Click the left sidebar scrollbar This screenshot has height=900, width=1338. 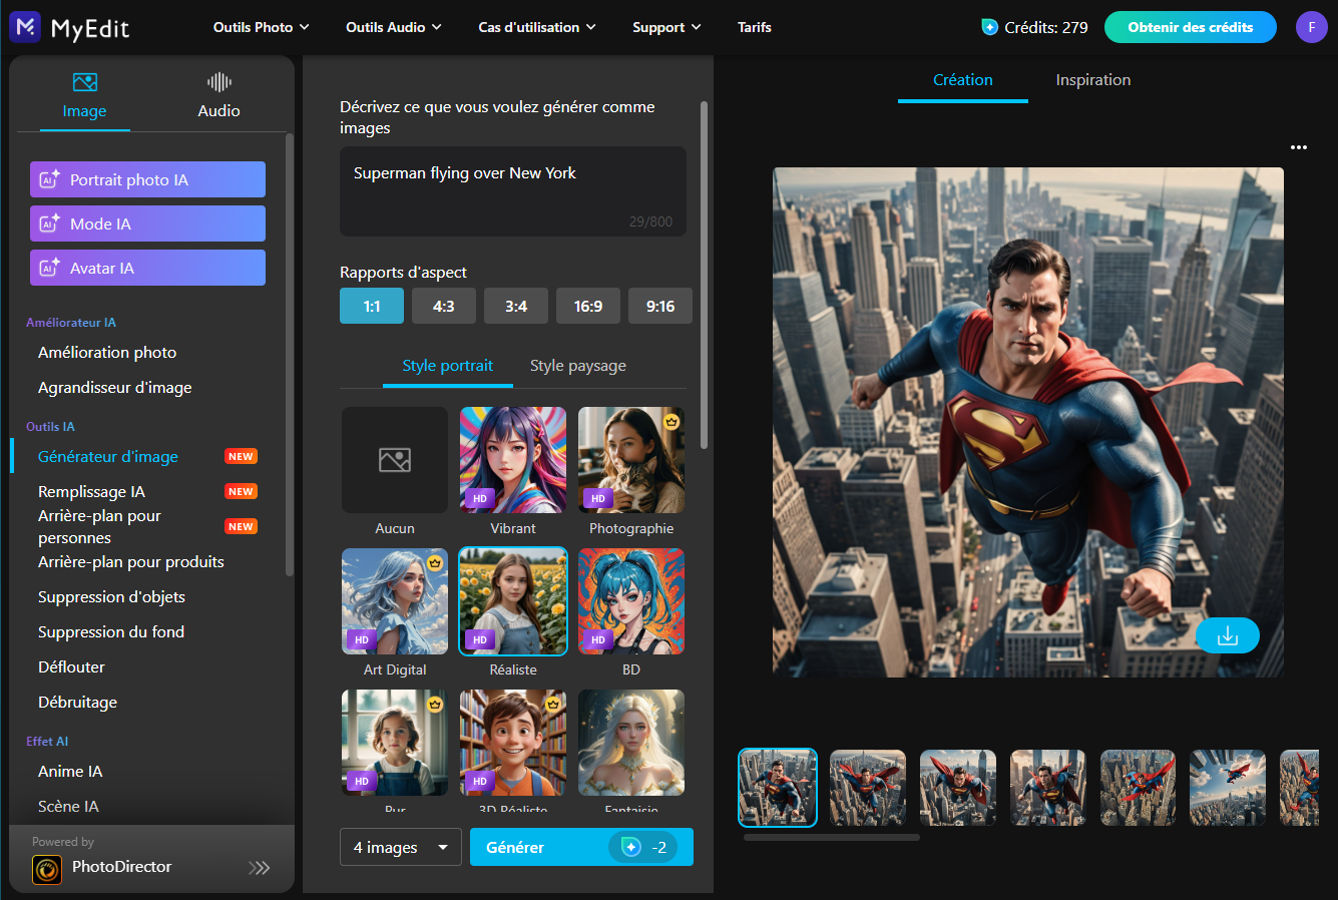click(x=289, y=355)
